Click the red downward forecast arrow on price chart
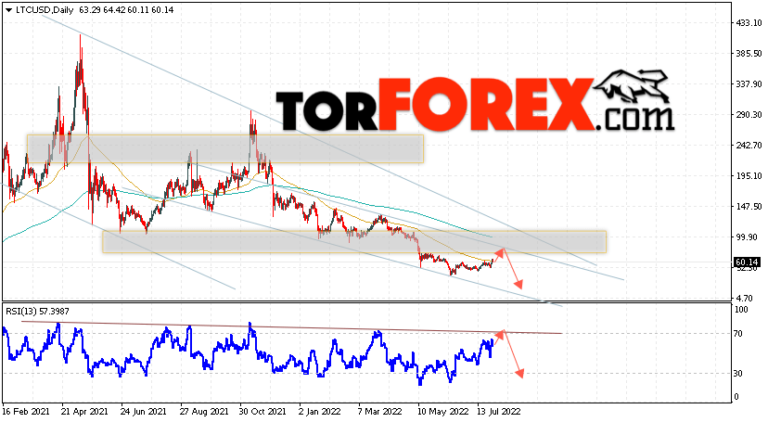The image size is (768, 422). 514,268
